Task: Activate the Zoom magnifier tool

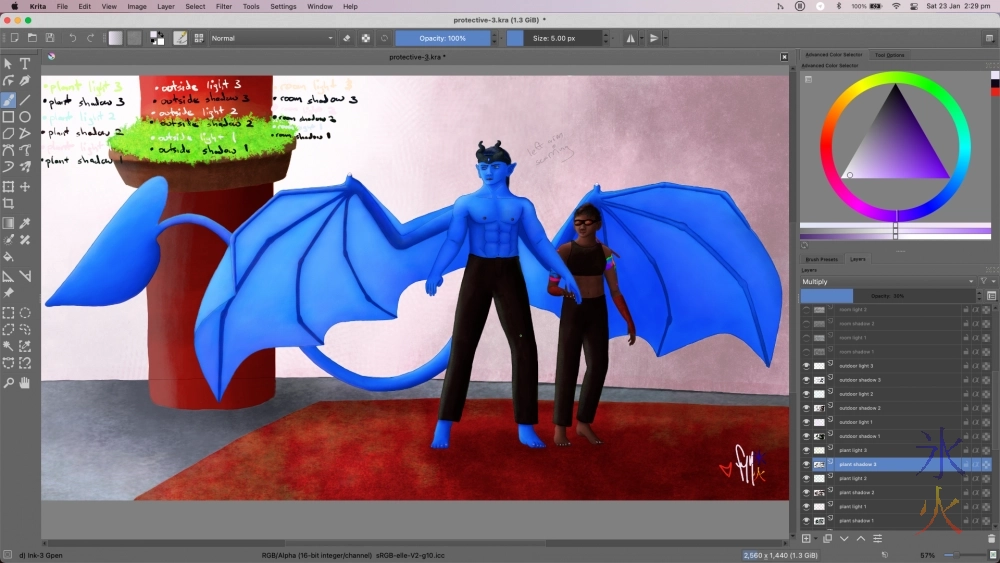Action: point(8,383)
